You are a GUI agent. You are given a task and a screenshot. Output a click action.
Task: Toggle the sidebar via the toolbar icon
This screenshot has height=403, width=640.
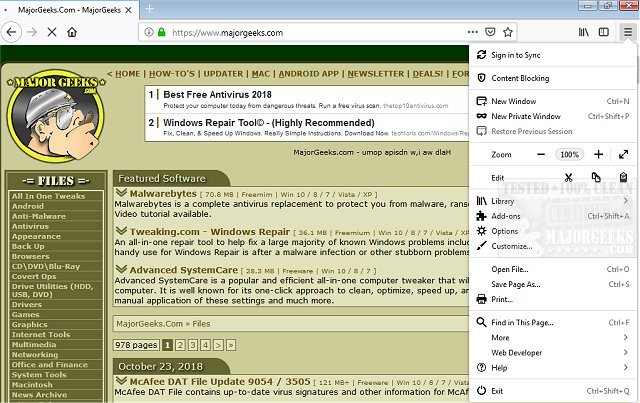tap(604, 32)
